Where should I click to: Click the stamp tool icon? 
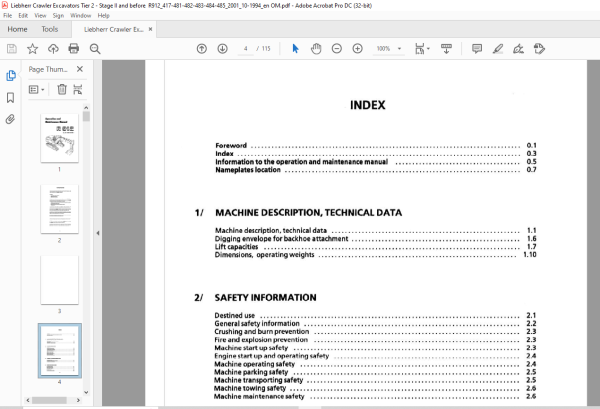point(539,49)
